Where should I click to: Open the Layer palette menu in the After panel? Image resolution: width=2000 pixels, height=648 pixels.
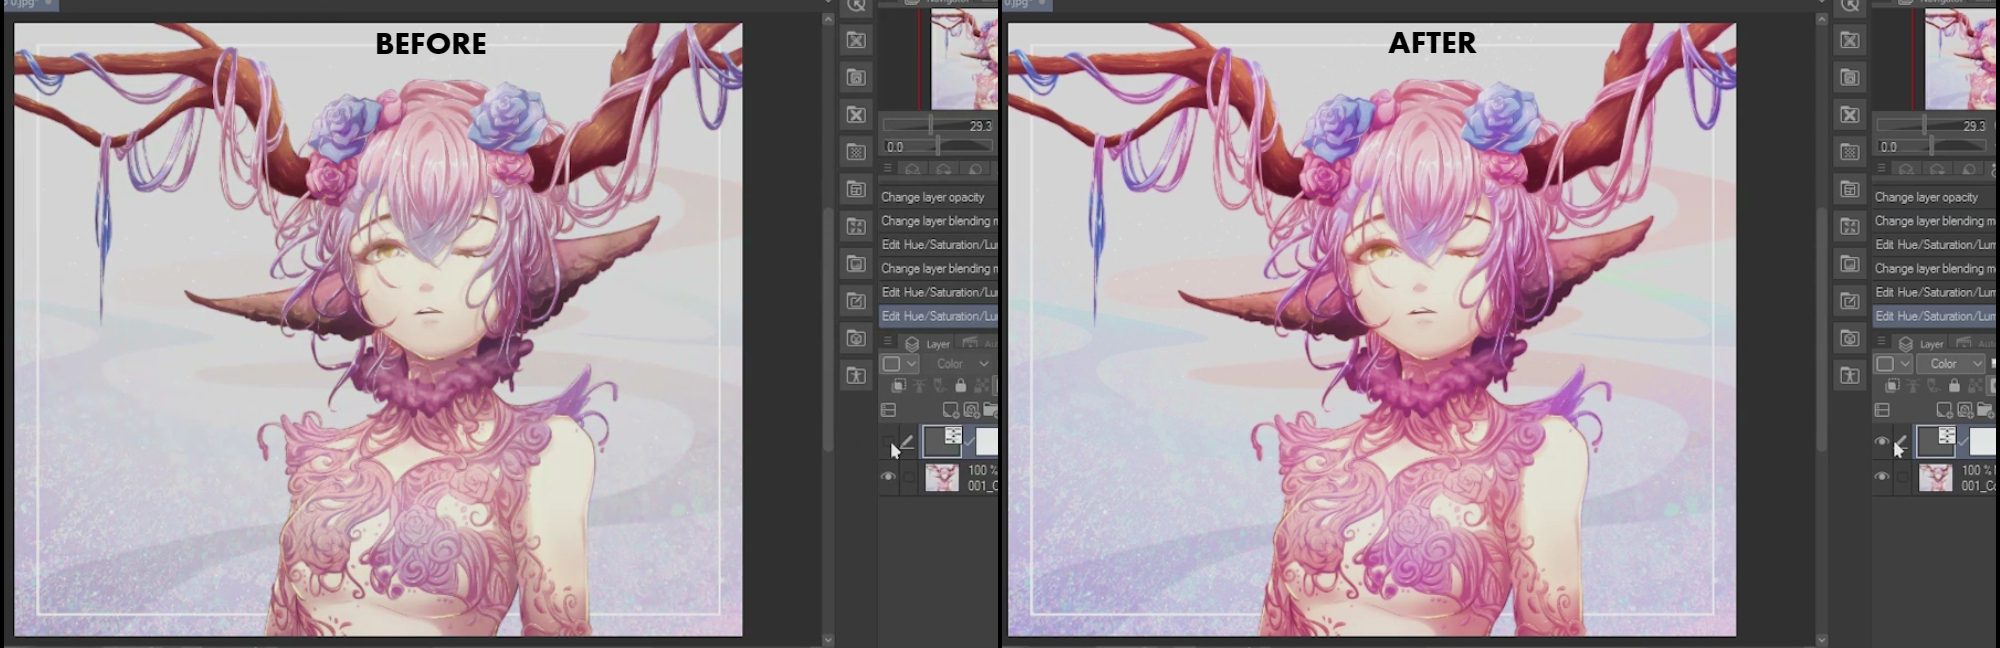coord(1881,342)
